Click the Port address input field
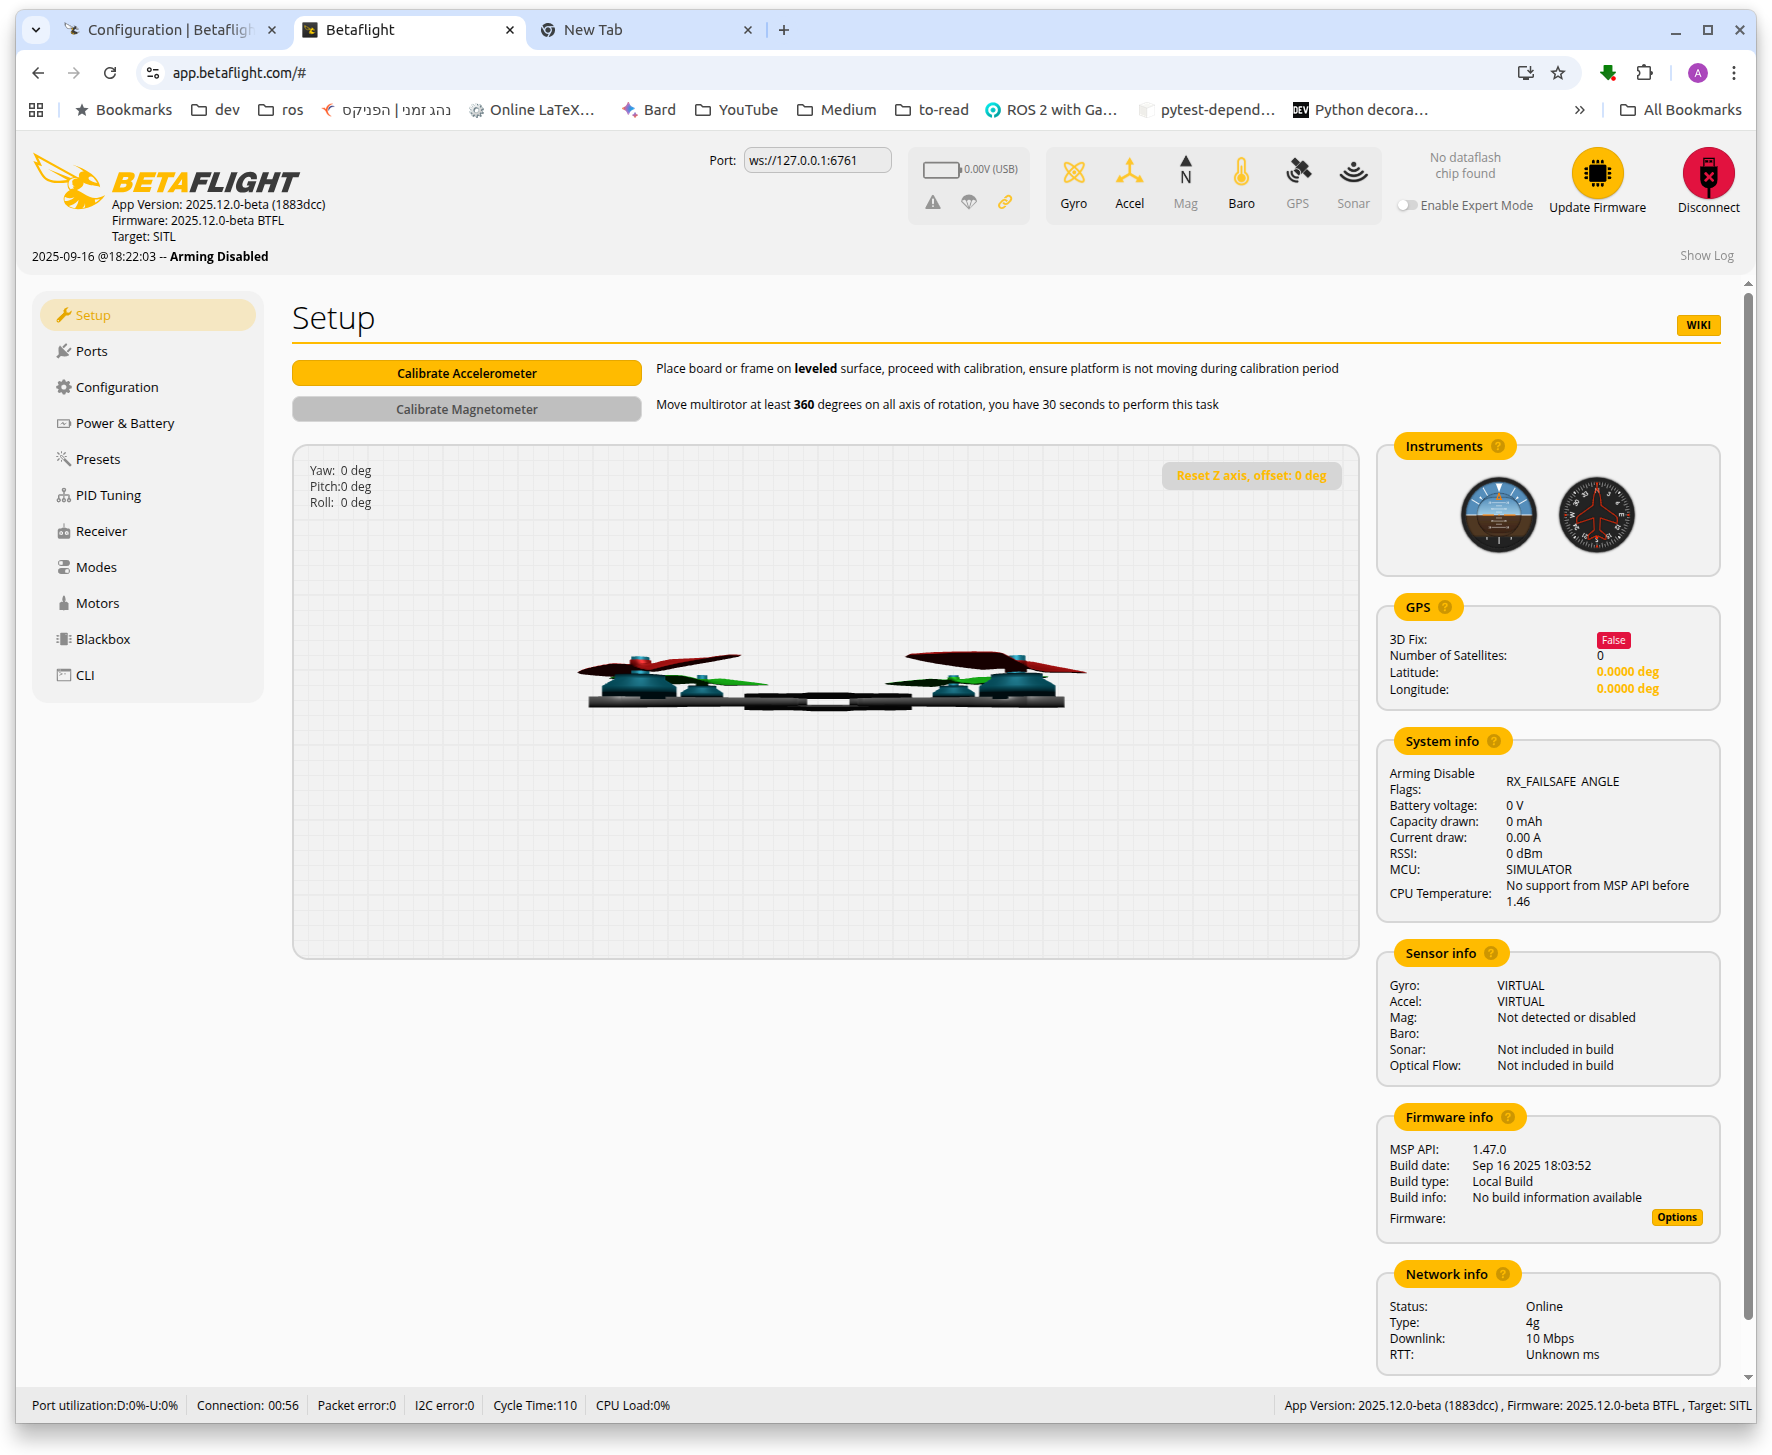 (817, 161)
